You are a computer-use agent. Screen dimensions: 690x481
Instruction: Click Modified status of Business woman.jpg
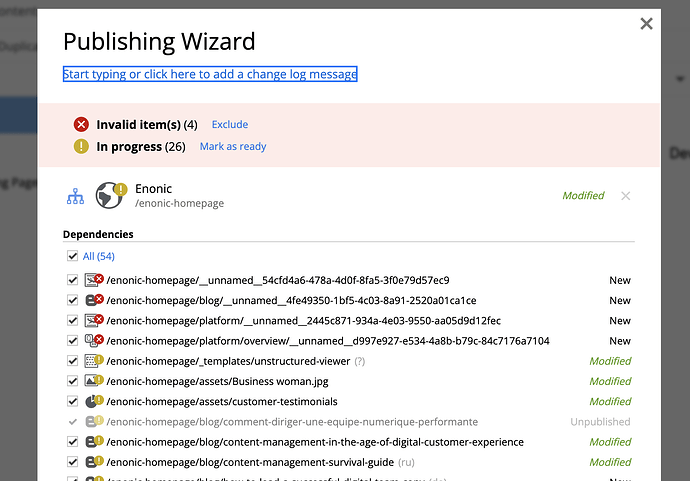click(x=610, y=382)
